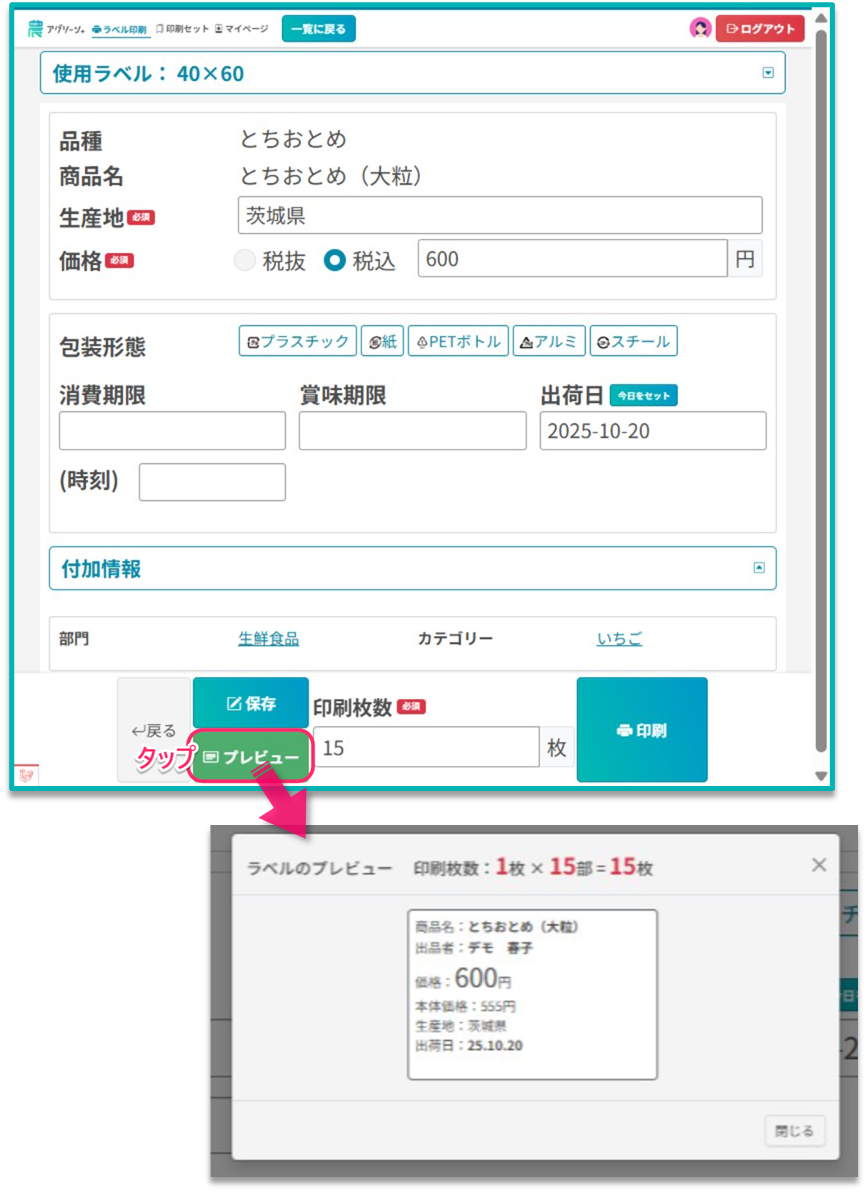Close the label preview dialog with X
Screen dimensions: 867x1192
coord(819,865)
